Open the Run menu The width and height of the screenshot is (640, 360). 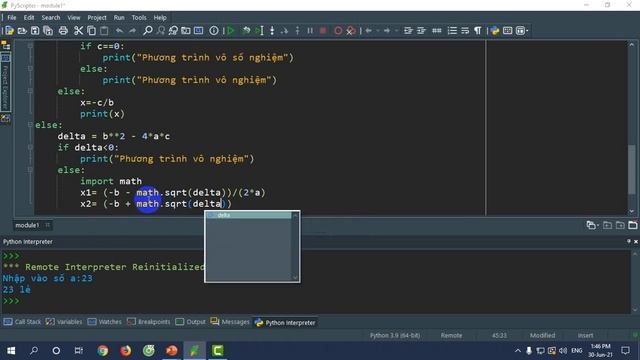point(119,18)
